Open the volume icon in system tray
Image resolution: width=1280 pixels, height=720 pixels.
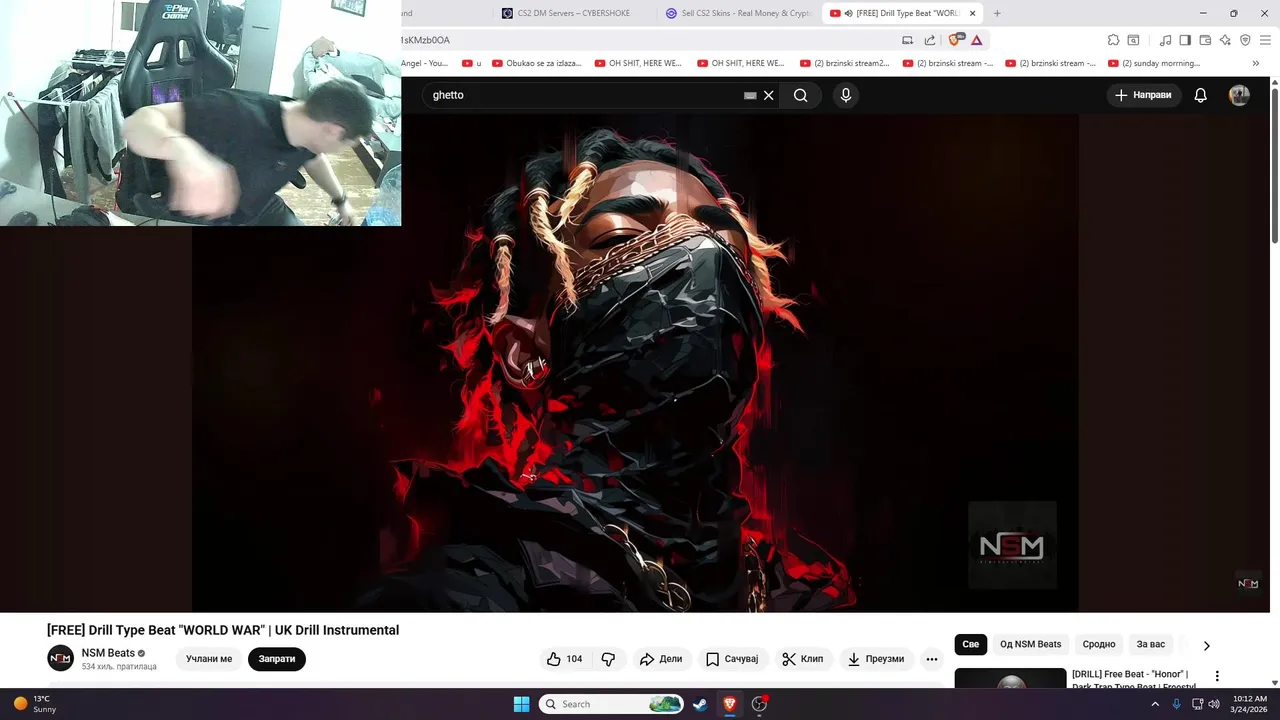pyautogui.click(x=1214, y=704)
